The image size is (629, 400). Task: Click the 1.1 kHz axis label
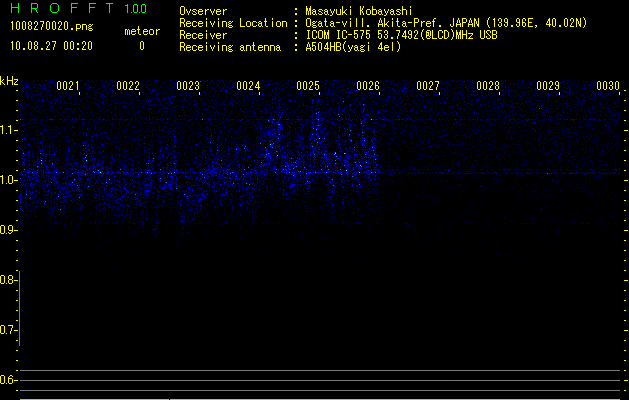pyautogui.click(x=7, y=130)
